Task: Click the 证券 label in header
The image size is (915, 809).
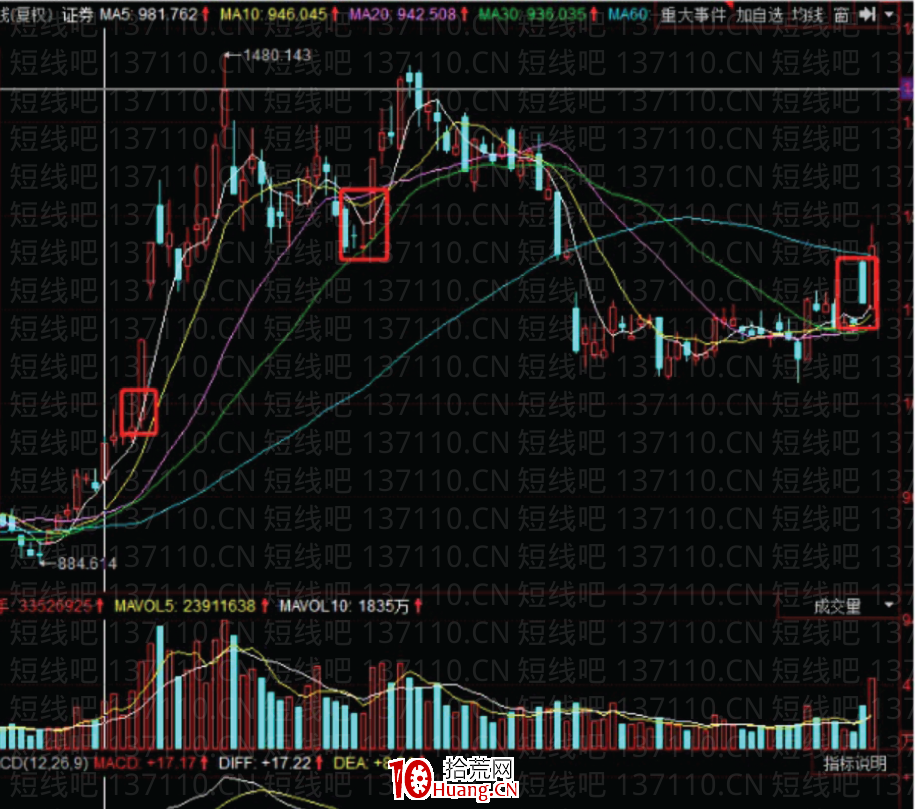Action: 78,15
